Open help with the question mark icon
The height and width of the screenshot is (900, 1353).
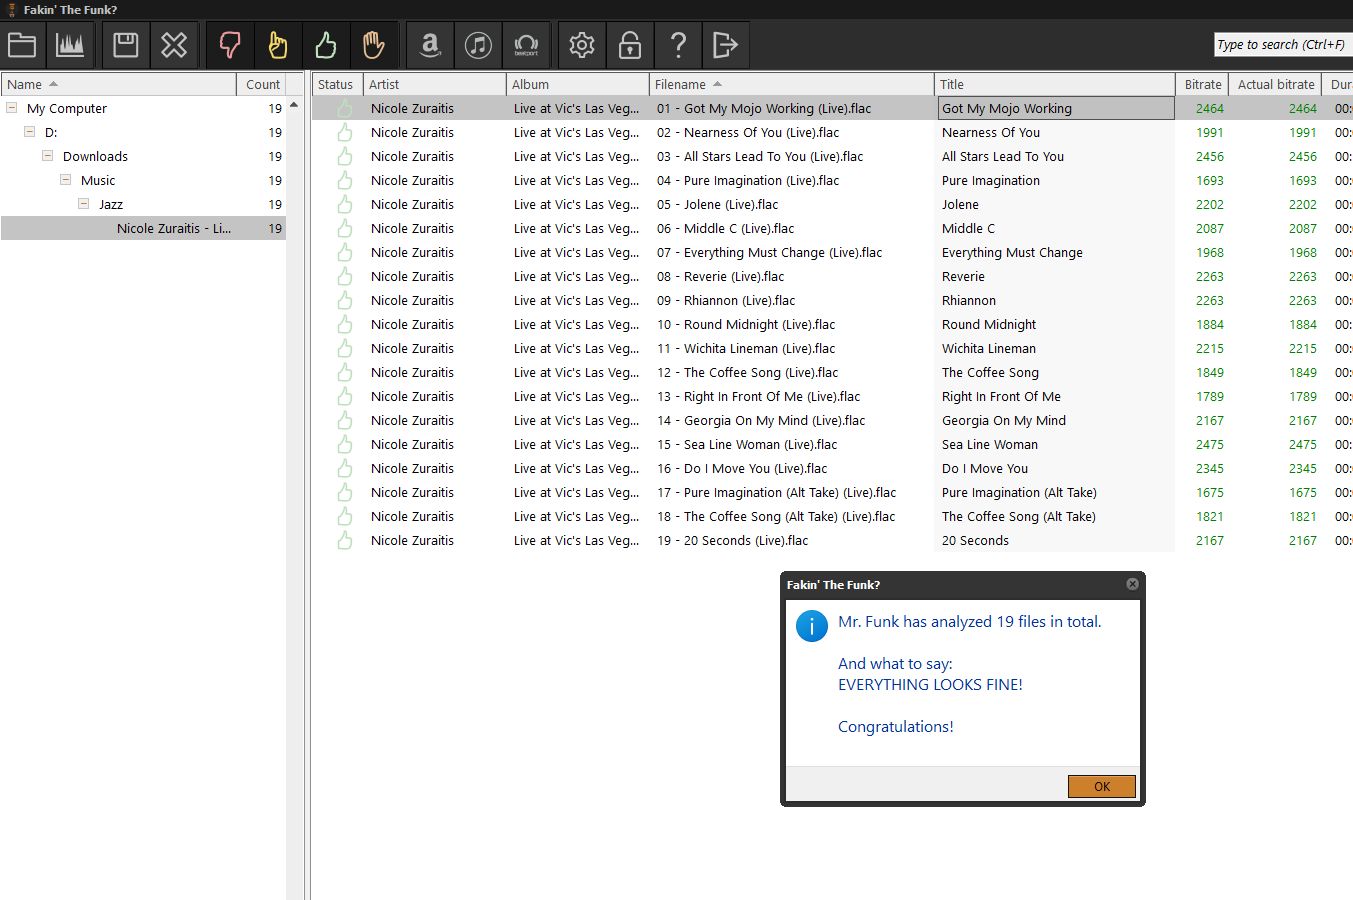point(678,45)
